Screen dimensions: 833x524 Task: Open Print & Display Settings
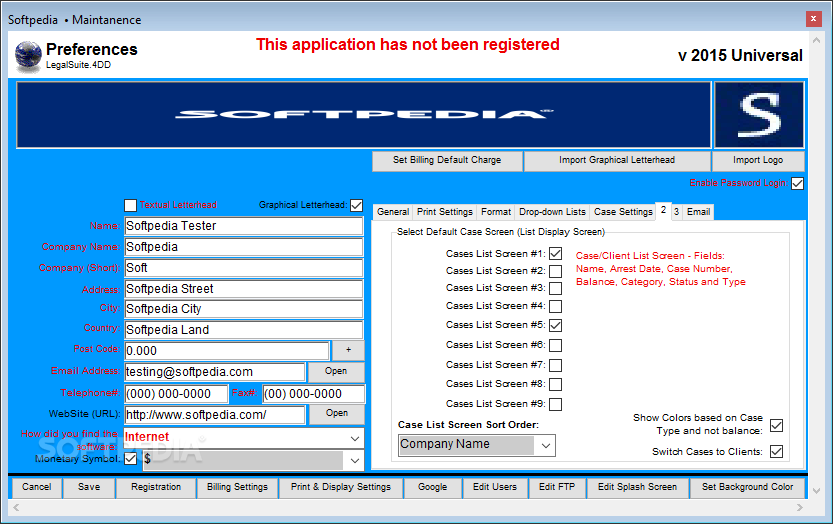click(341, 487)
